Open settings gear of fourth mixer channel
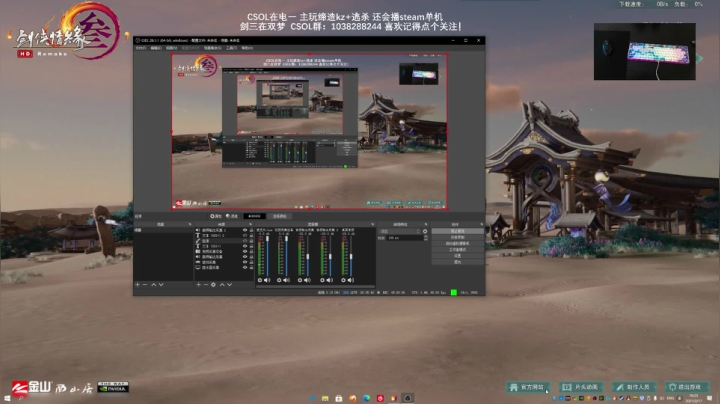This screenshot has height=404, width=720. tap(322, 280)
